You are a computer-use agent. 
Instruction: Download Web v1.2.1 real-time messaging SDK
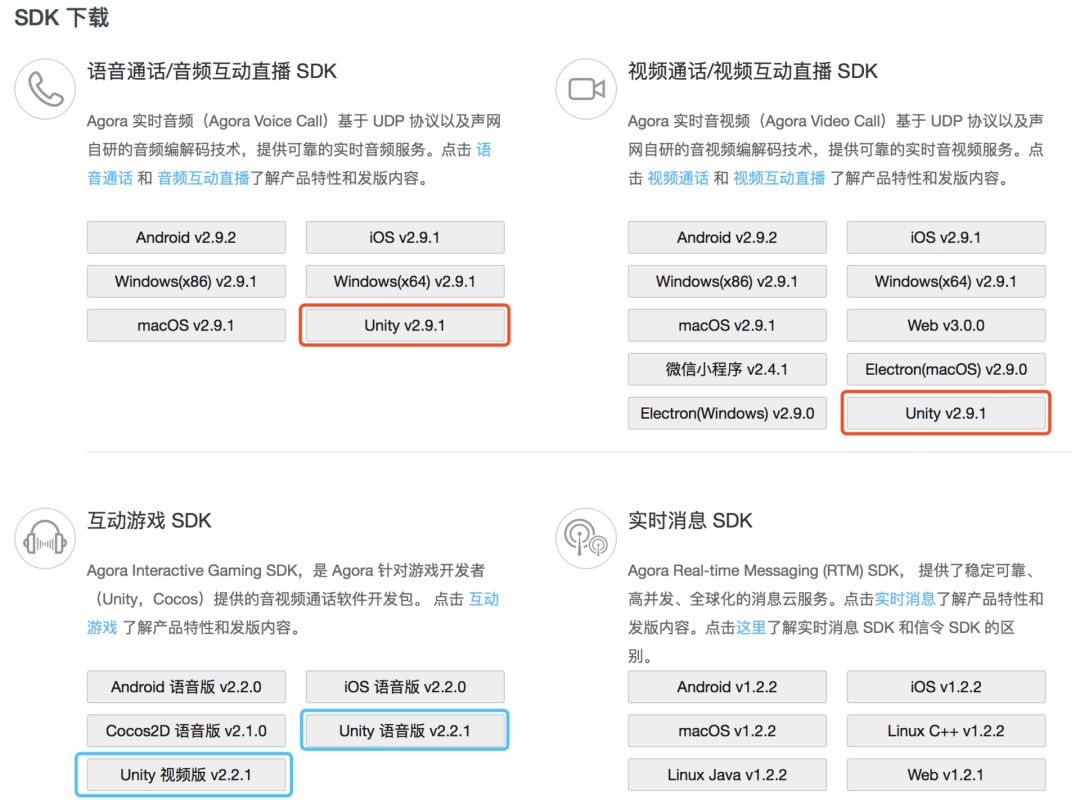[946, 775]
